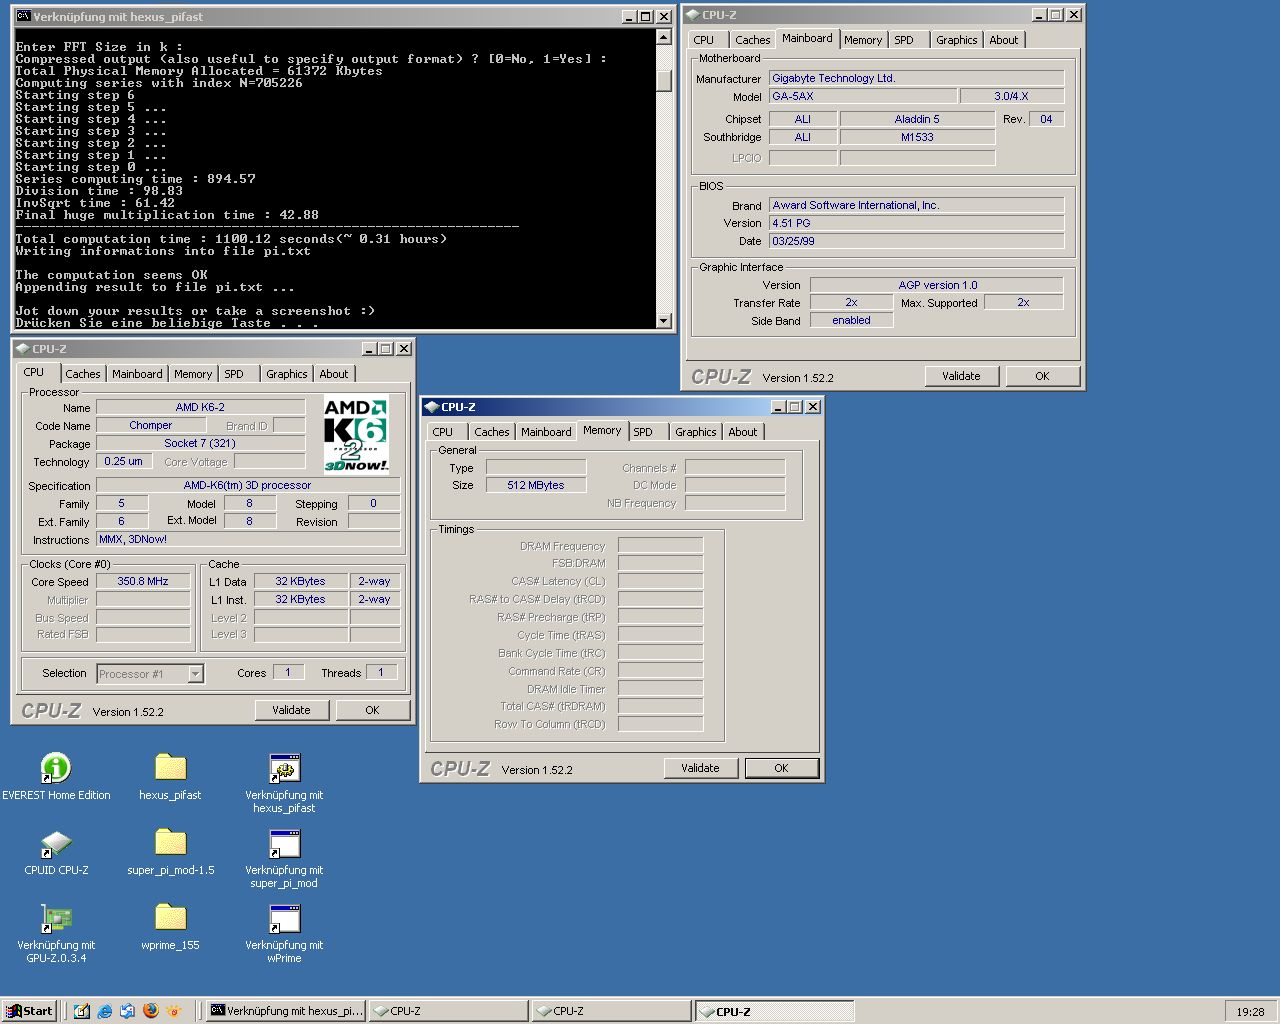Image resolution: width=1280 pixels, height=1024 pixels.
Task: Activate the third CPU-Z taskbar button
Action: 774,1011
